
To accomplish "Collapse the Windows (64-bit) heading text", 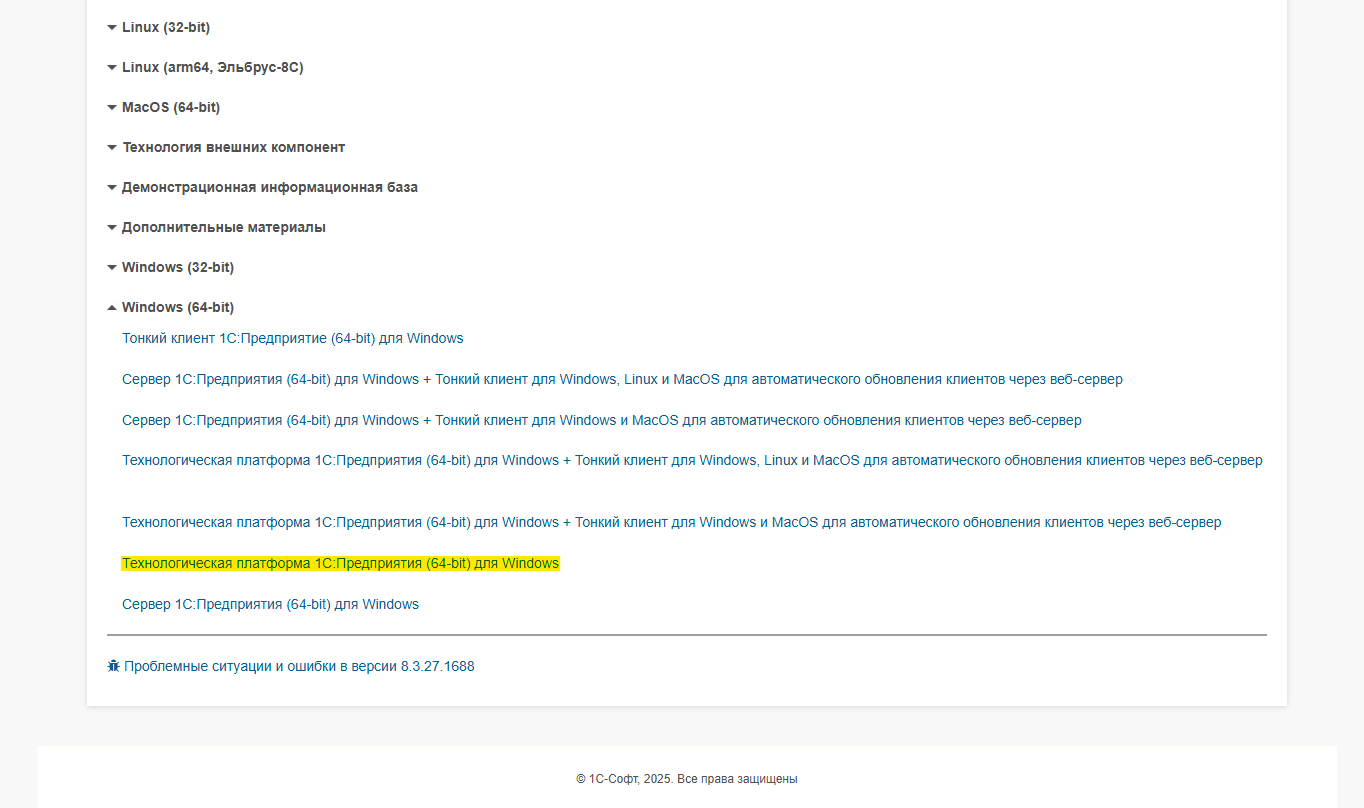I will (177, 307).
